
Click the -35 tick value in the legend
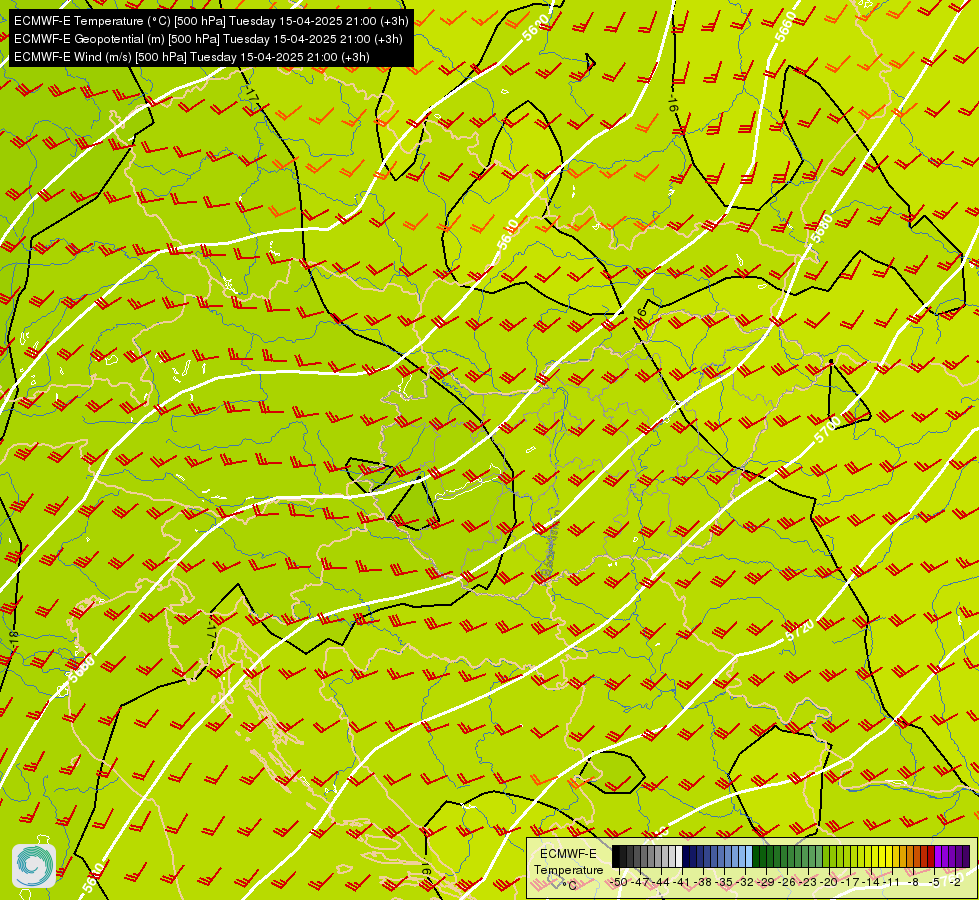[724, 882]
